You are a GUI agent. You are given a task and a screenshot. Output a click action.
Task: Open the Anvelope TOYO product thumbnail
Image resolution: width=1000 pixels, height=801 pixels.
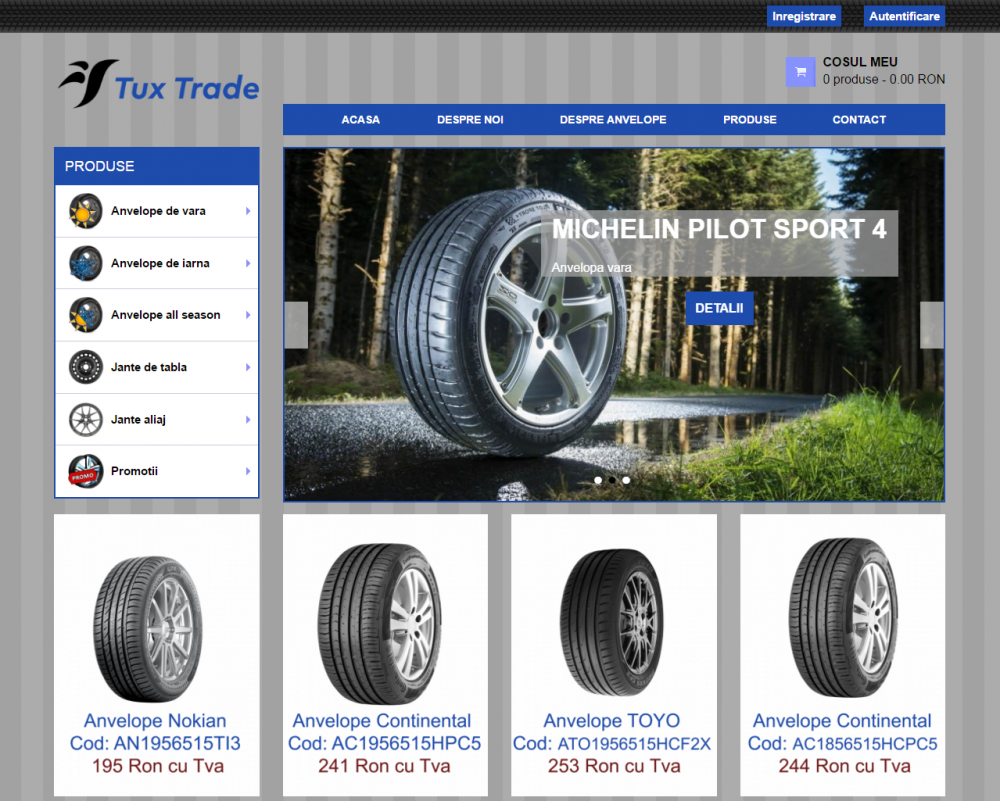pos(612,620)
